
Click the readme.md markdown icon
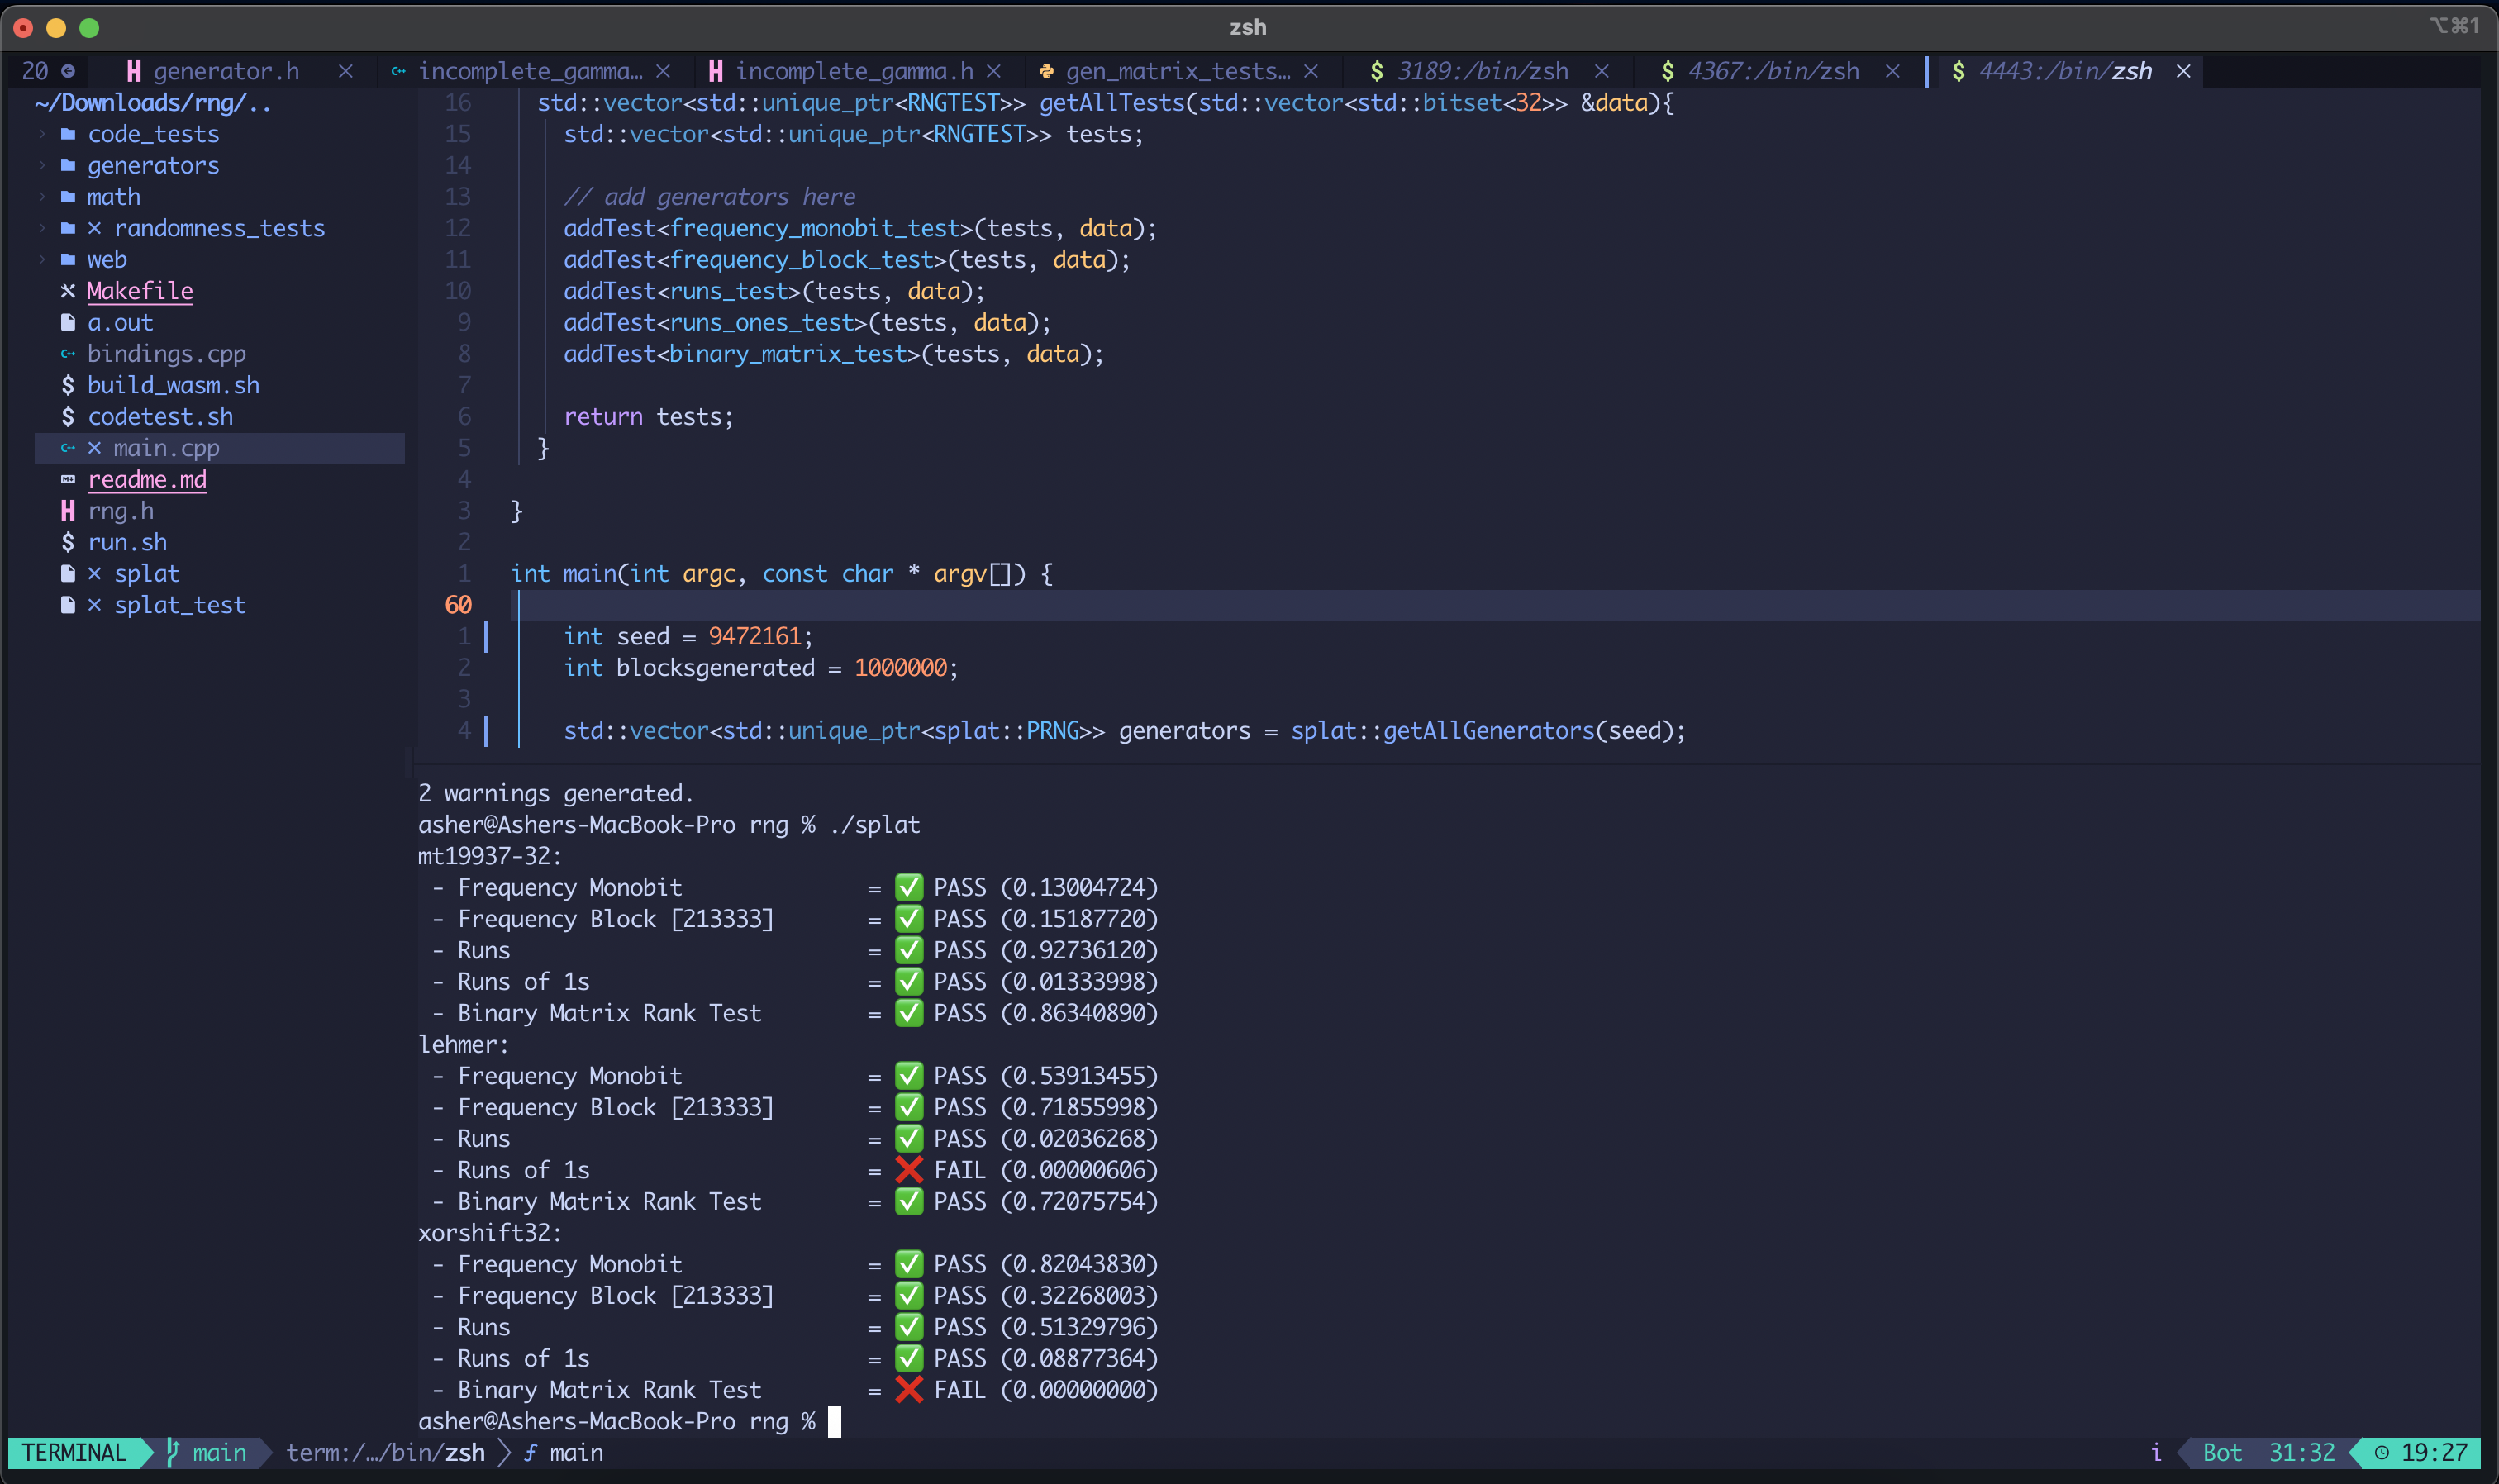pos(68,480)
